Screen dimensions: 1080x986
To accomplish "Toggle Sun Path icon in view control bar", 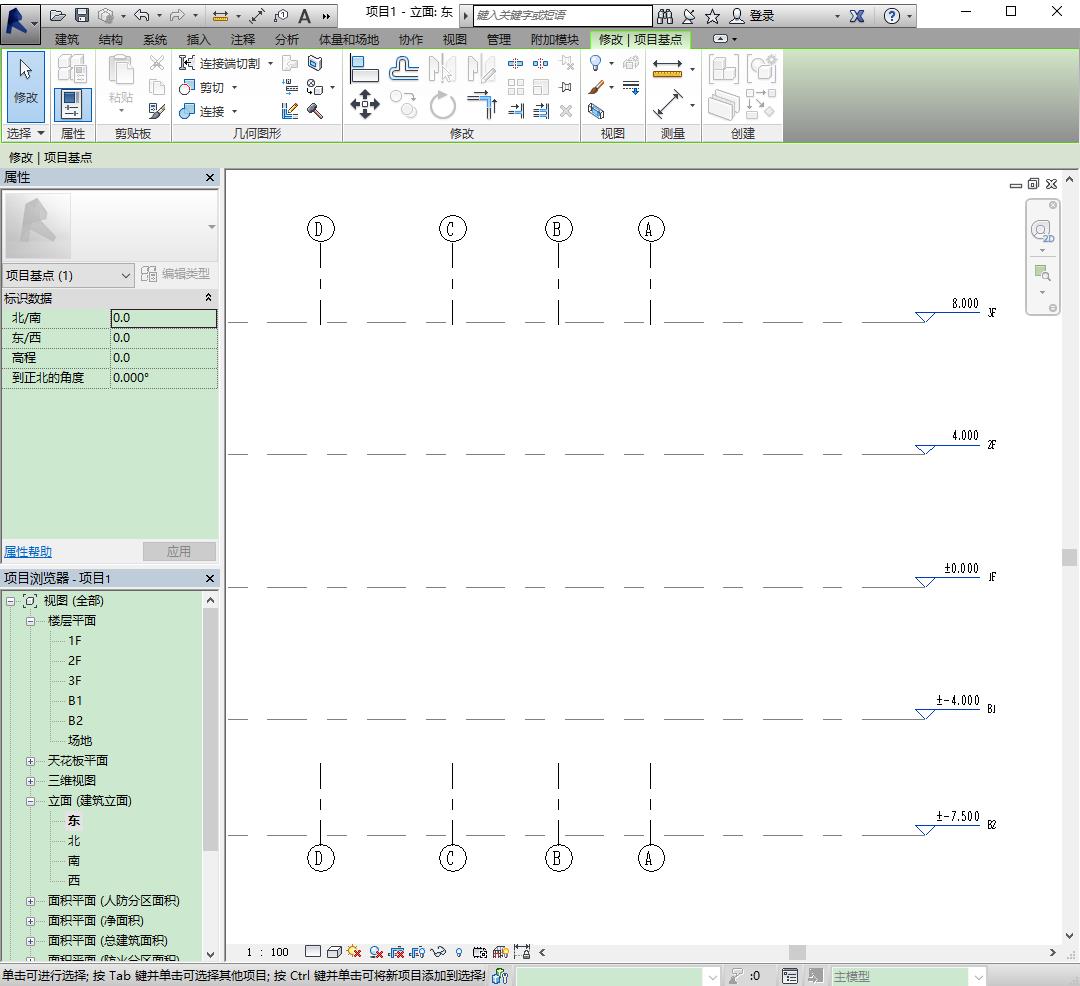I will (354, 952).
